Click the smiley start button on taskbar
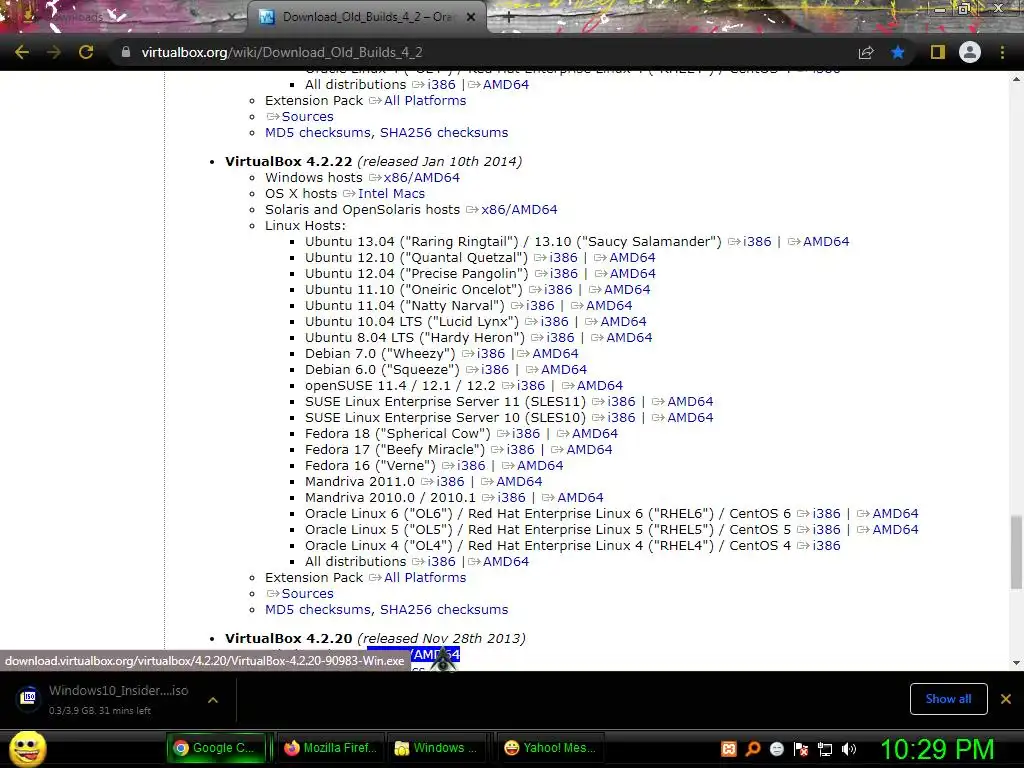Image resolution: width=1024 pixels, height=768 pixels. tap(27, 748)
